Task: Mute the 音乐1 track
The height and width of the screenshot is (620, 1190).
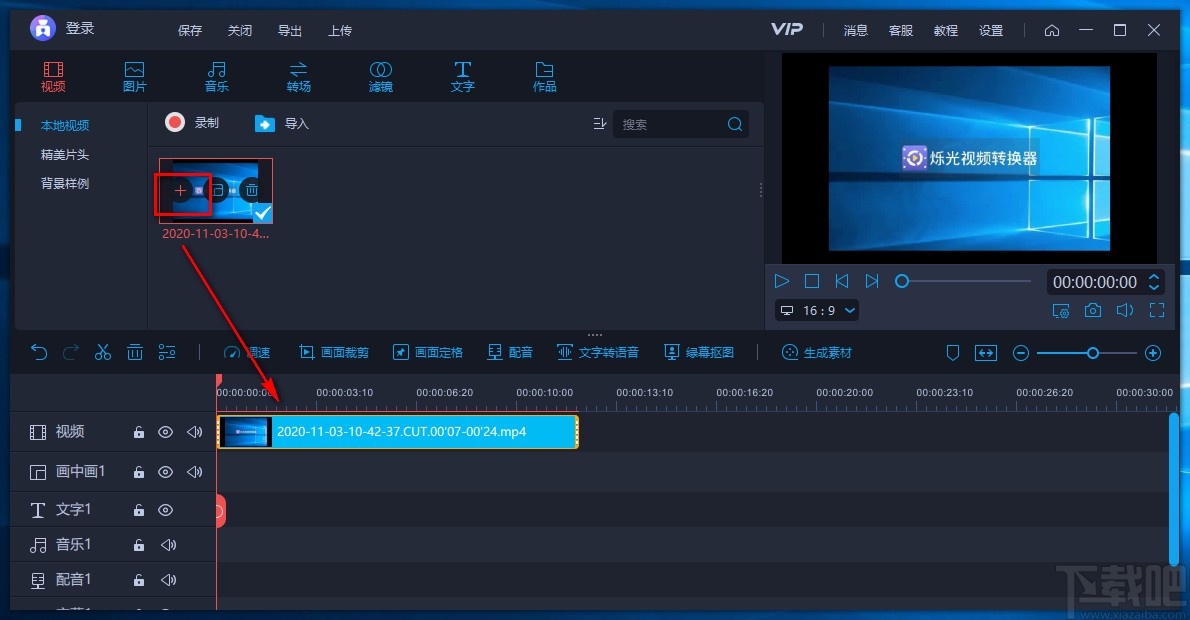Action: (168, 545)
